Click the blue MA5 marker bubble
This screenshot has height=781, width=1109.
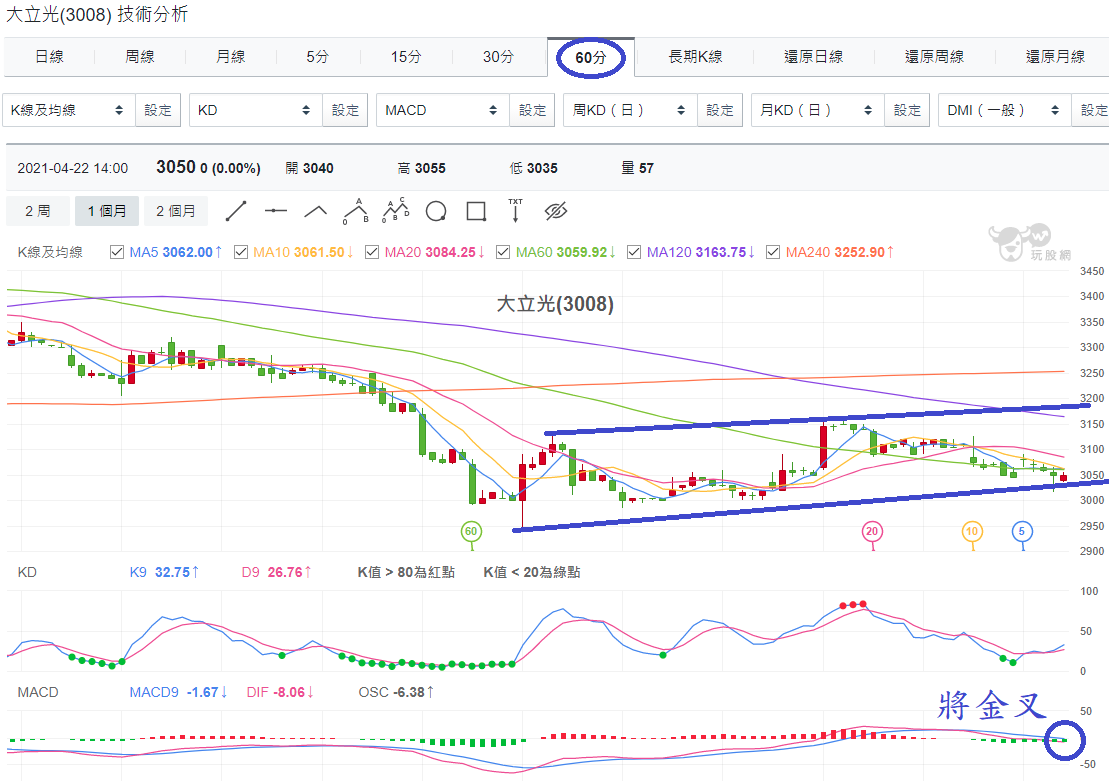(1021, 531)
